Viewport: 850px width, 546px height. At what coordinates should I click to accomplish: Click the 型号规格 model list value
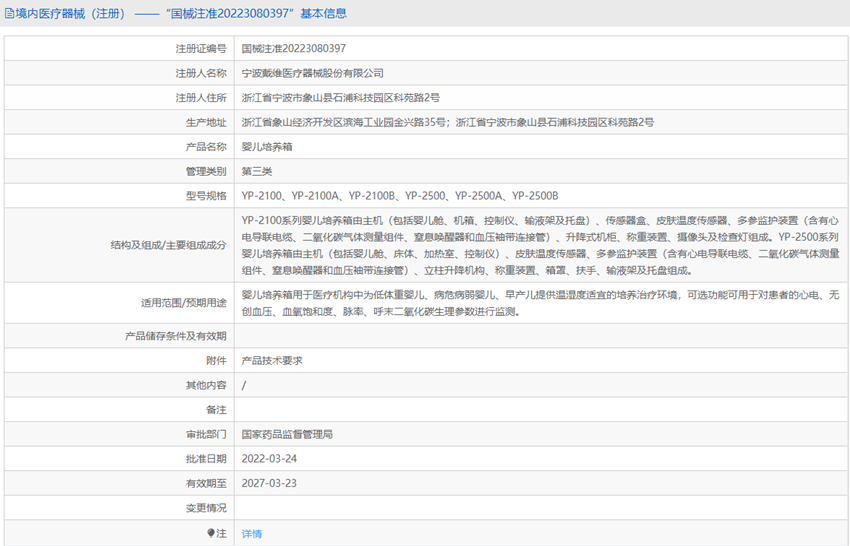[x=400, y=196]
